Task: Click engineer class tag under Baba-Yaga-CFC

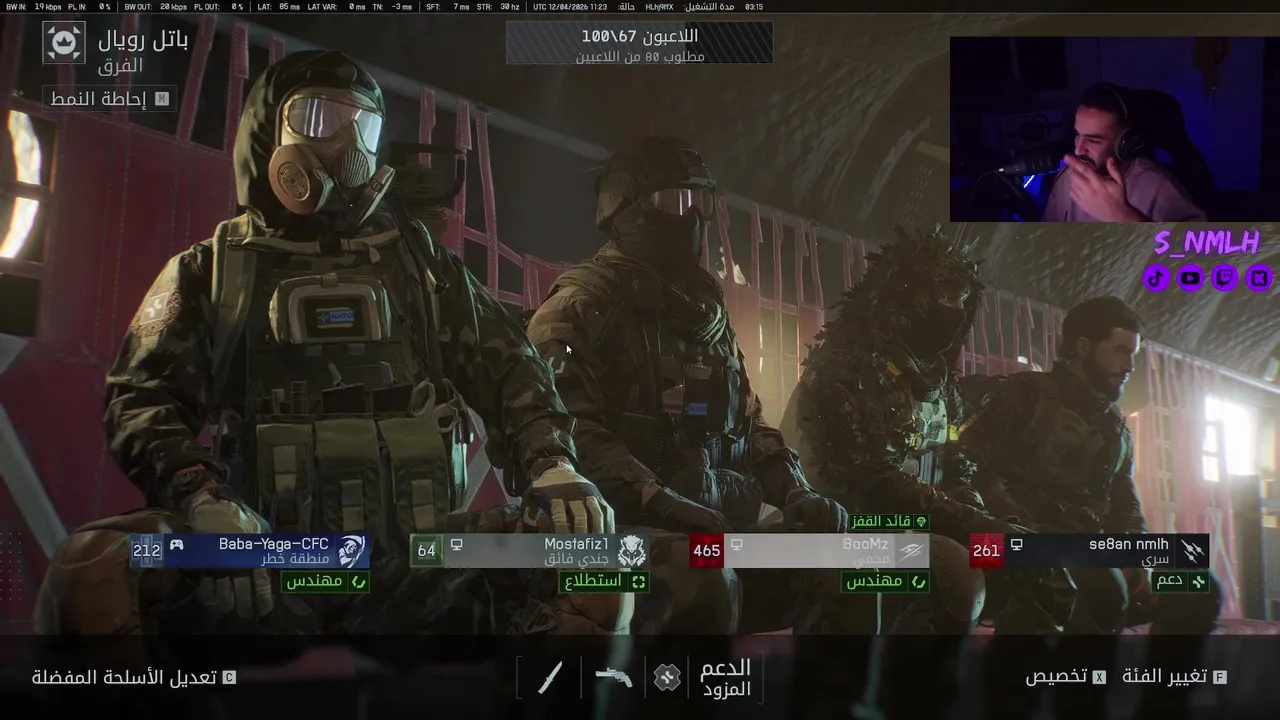Action: click(325, 581)
